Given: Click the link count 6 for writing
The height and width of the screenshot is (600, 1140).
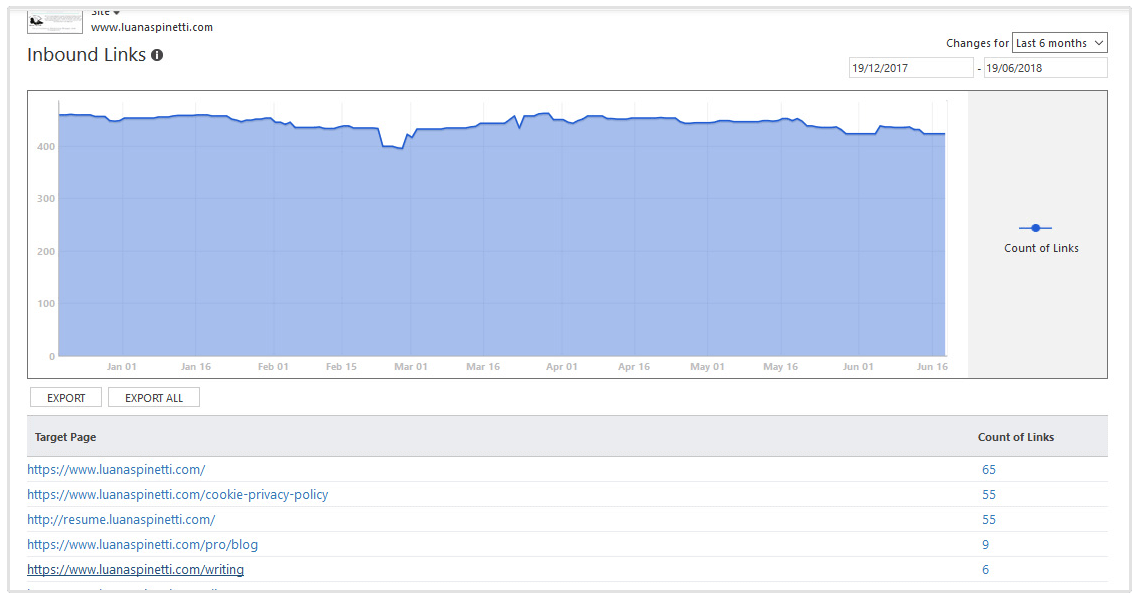Looking at the screenshot, I should (x=985, y=569).
